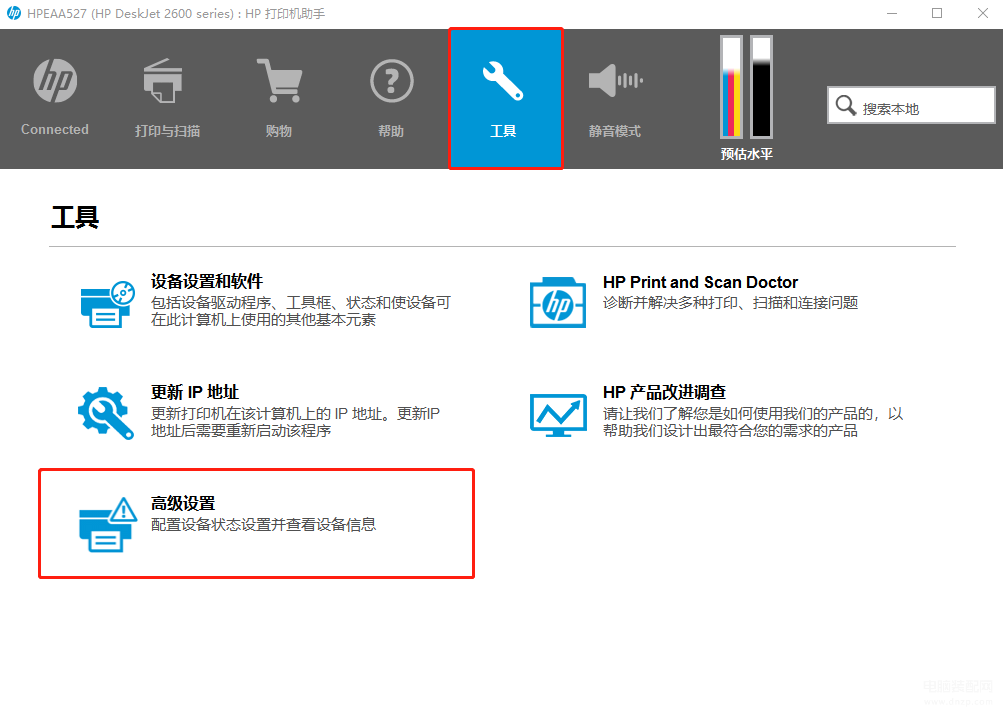The width and height of the screenshot is (1003, 715).
Task: Select the 静音模式 tab label
Action: coord(615,131)
